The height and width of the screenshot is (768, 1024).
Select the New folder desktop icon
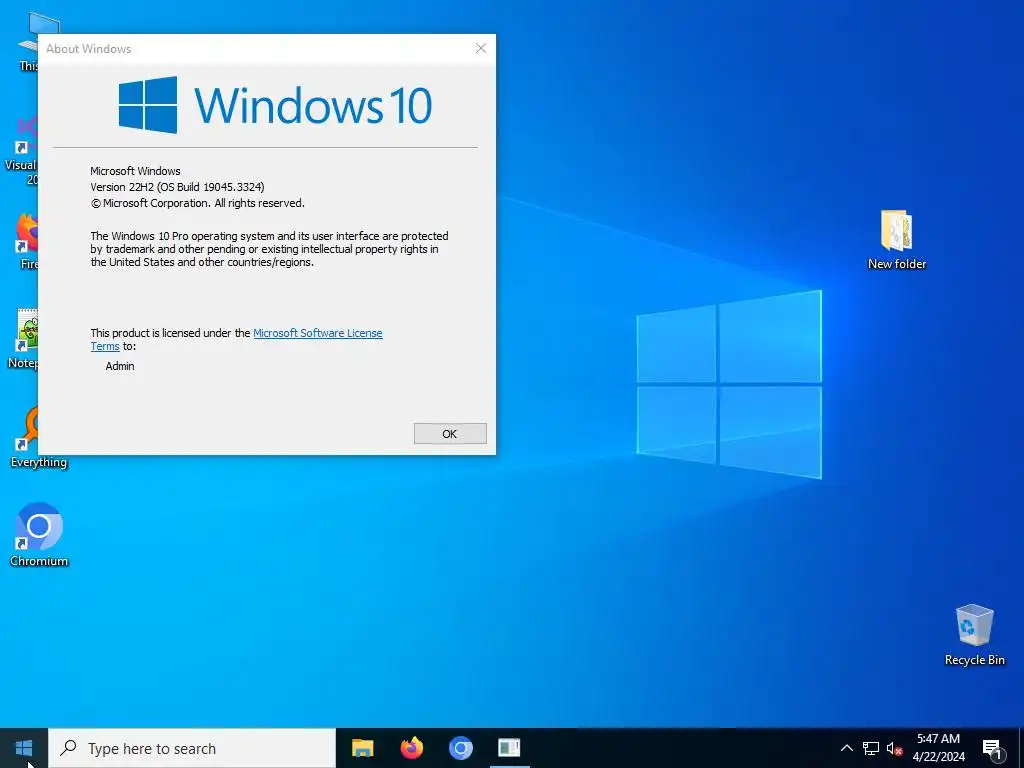(897, 240)
